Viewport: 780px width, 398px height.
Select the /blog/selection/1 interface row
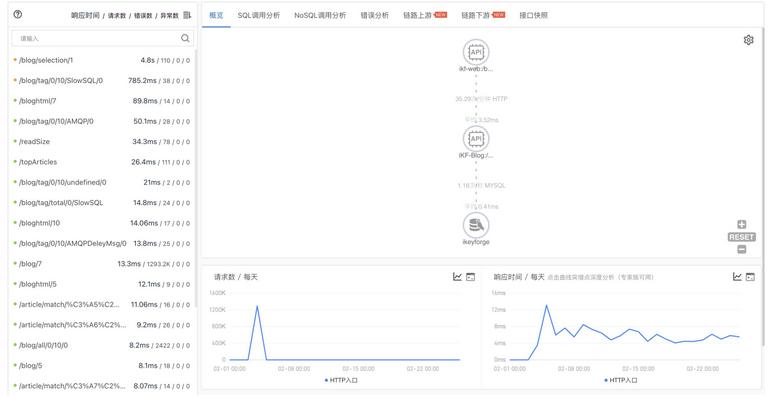click(102, 60)
